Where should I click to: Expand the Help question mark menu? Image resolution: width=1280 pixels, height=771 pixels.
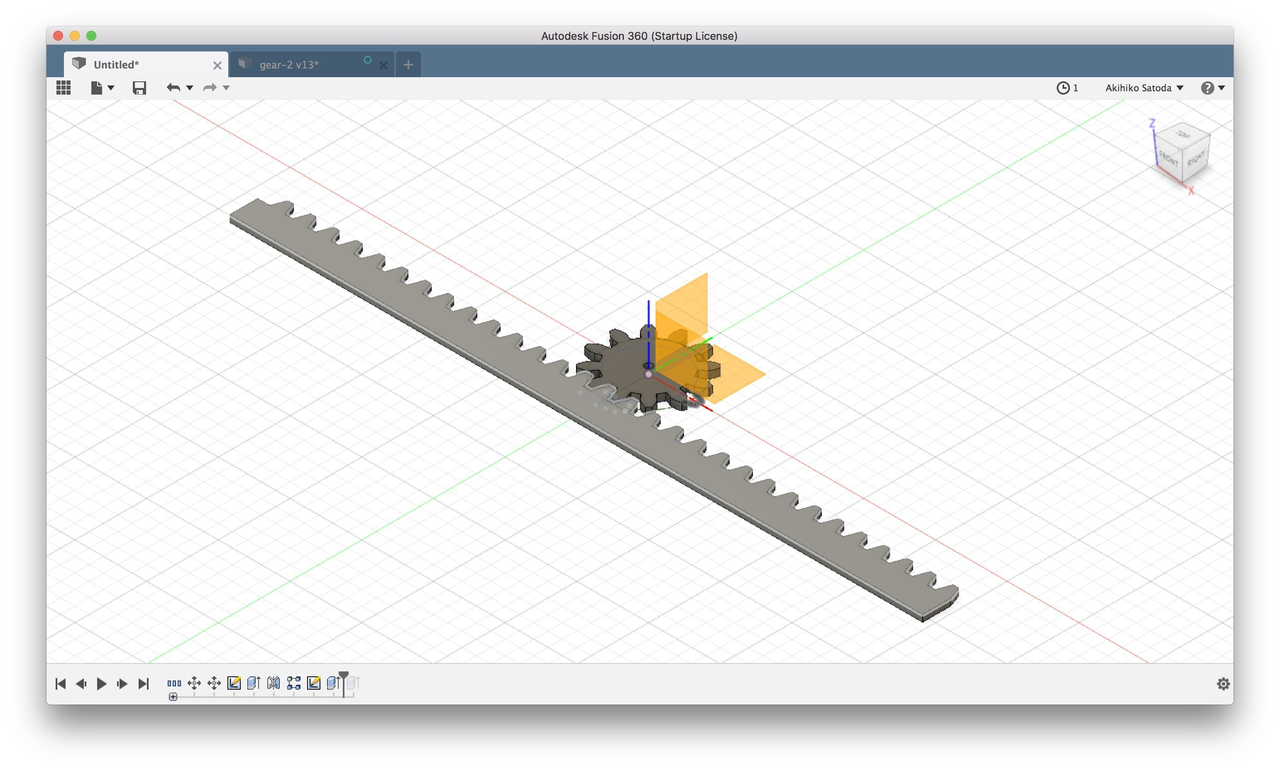click(1212, 88)
